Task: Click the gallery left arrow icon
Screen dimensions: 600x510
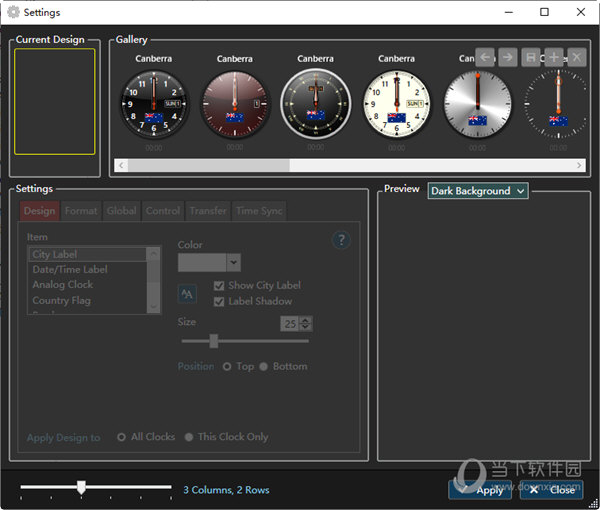Action: (x=485, y=57)
